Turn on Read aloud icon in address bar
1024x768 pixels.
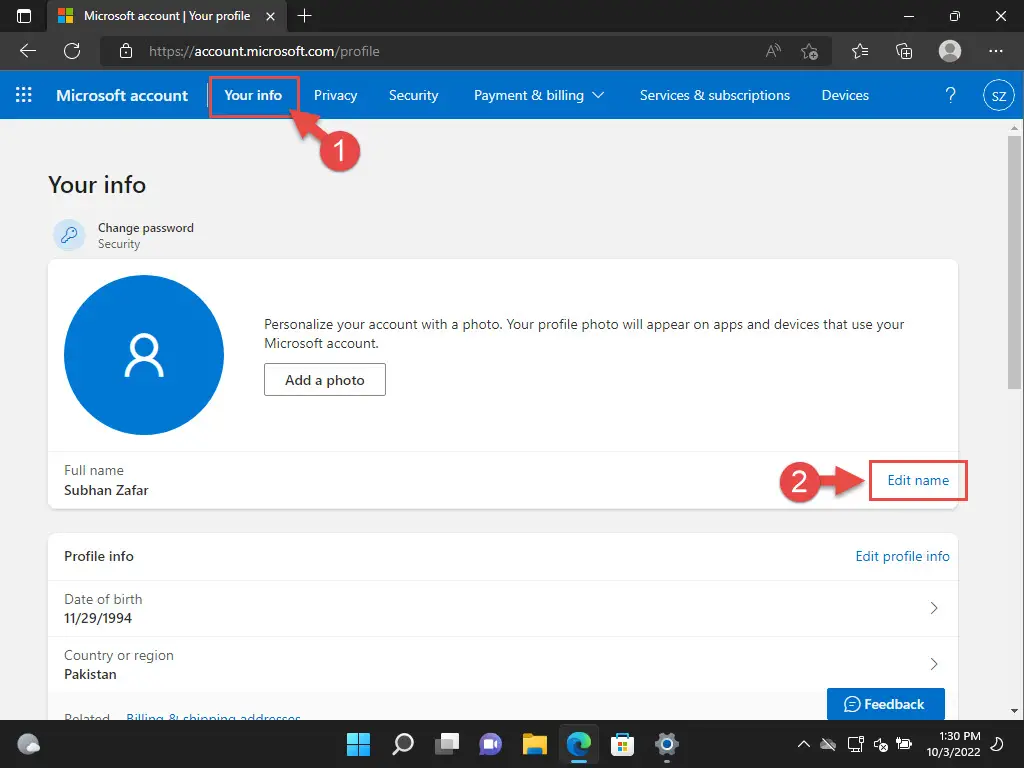click(773, 51)
